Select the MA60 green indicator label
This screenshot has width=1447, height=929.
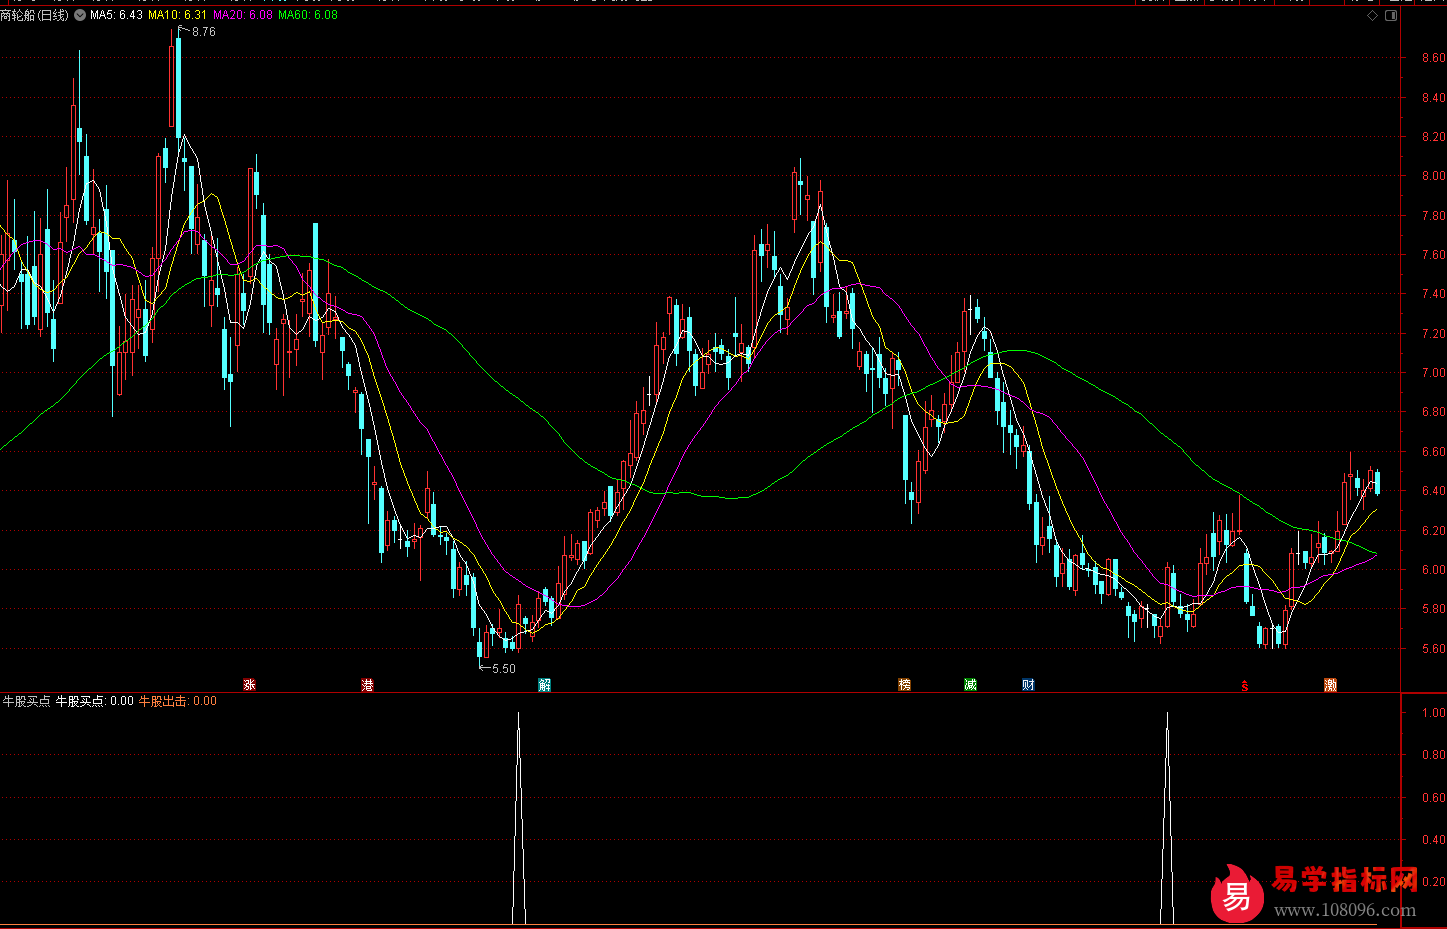click(308, 16)
